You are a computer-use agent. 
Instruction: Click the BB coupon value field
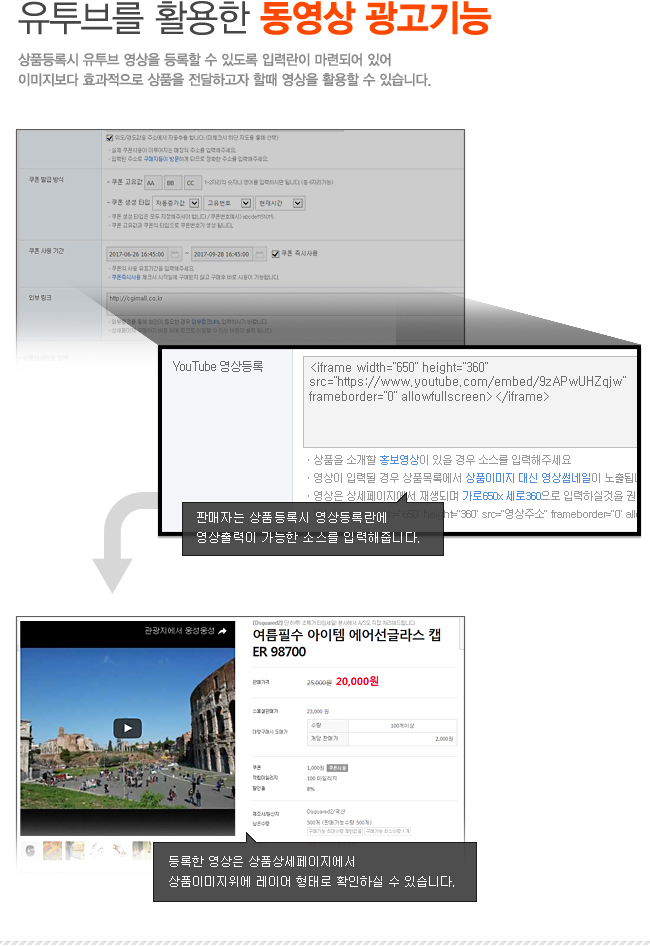coord(172,182)
